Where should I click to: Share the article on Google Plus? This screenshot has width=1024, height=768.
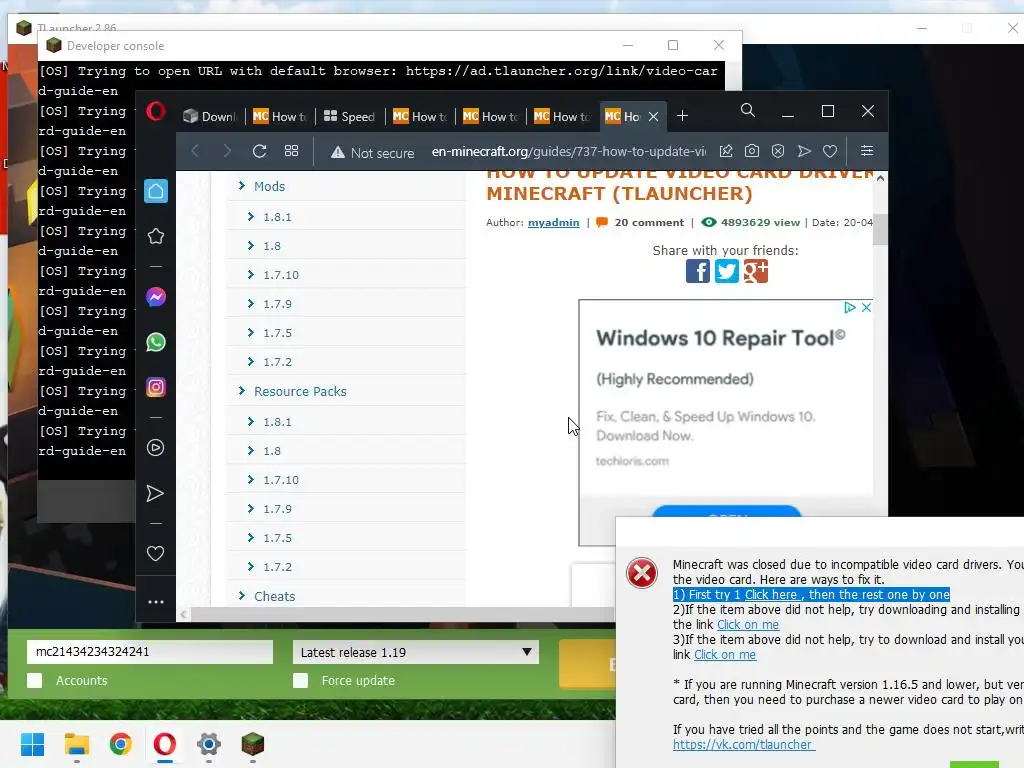(x=756, y=271)
